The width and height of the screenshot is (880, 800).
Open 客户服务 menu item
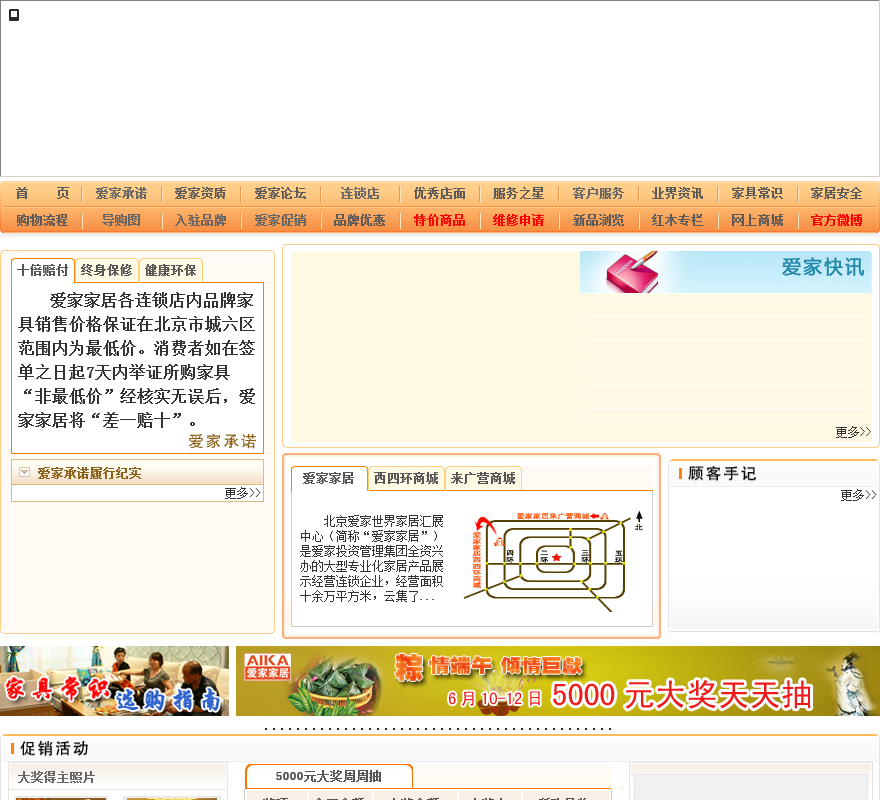tap(598, 194)
